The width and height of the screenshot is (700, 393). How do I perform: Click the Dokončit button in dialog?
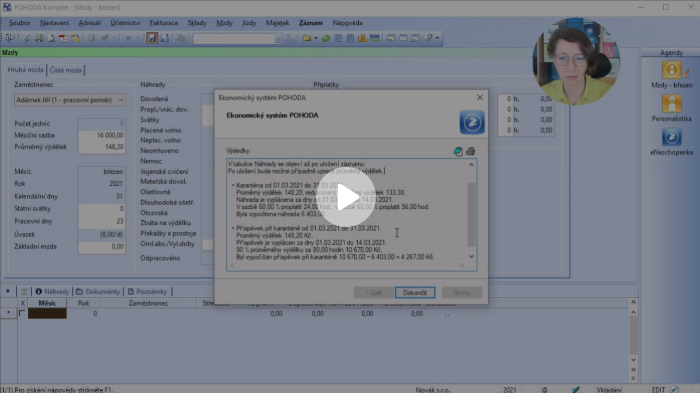415,293
